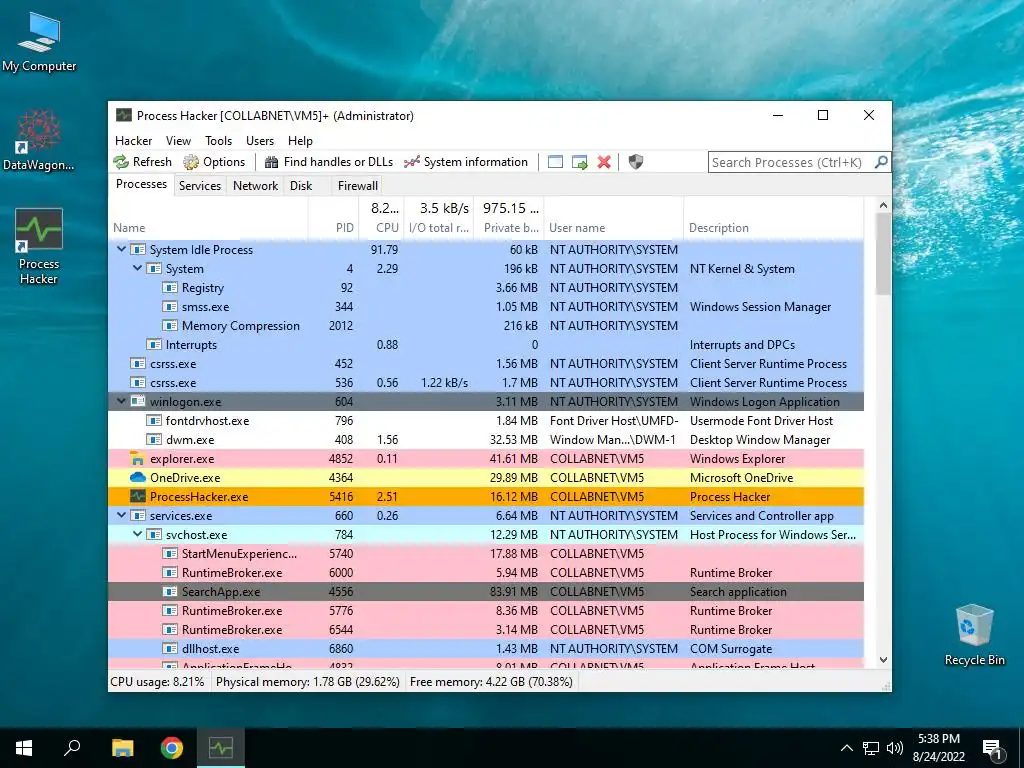This screenshot has width=1024, height=768.
Task: Switch to the Firewall tab
Action: pyautogui.click(x=357, y=185)
